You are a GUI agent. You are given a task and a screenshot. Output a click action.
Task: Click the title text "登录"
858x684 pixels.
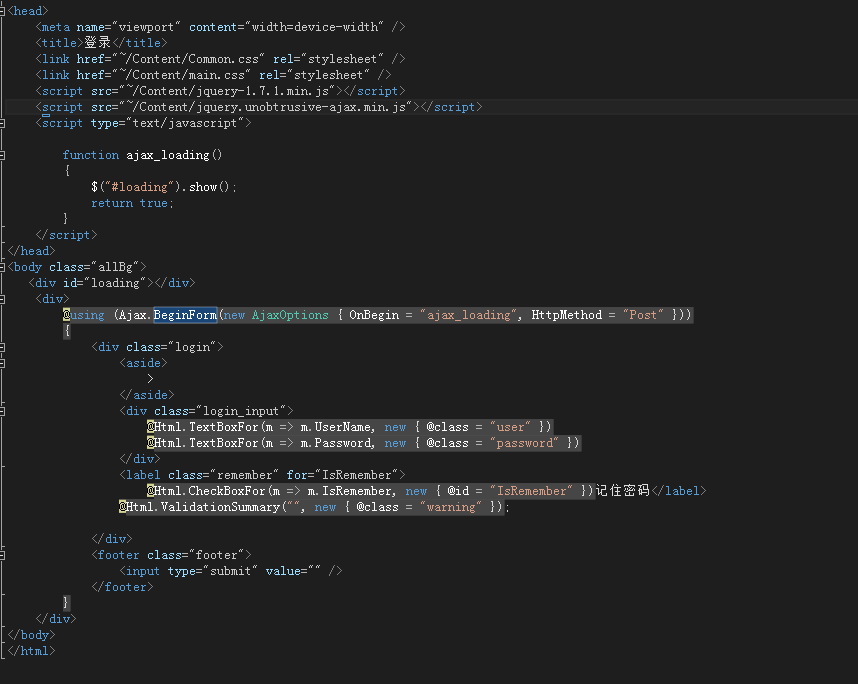coord(97,43)
